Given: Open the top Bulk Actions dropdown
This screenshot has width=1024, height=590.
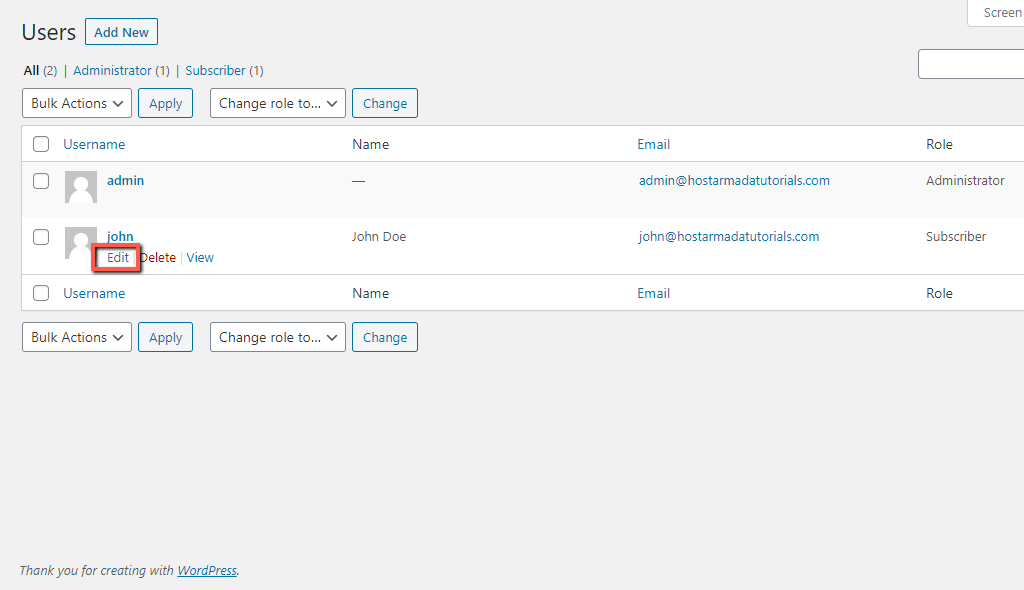Looking at the screenshot, I should point(77,103).
